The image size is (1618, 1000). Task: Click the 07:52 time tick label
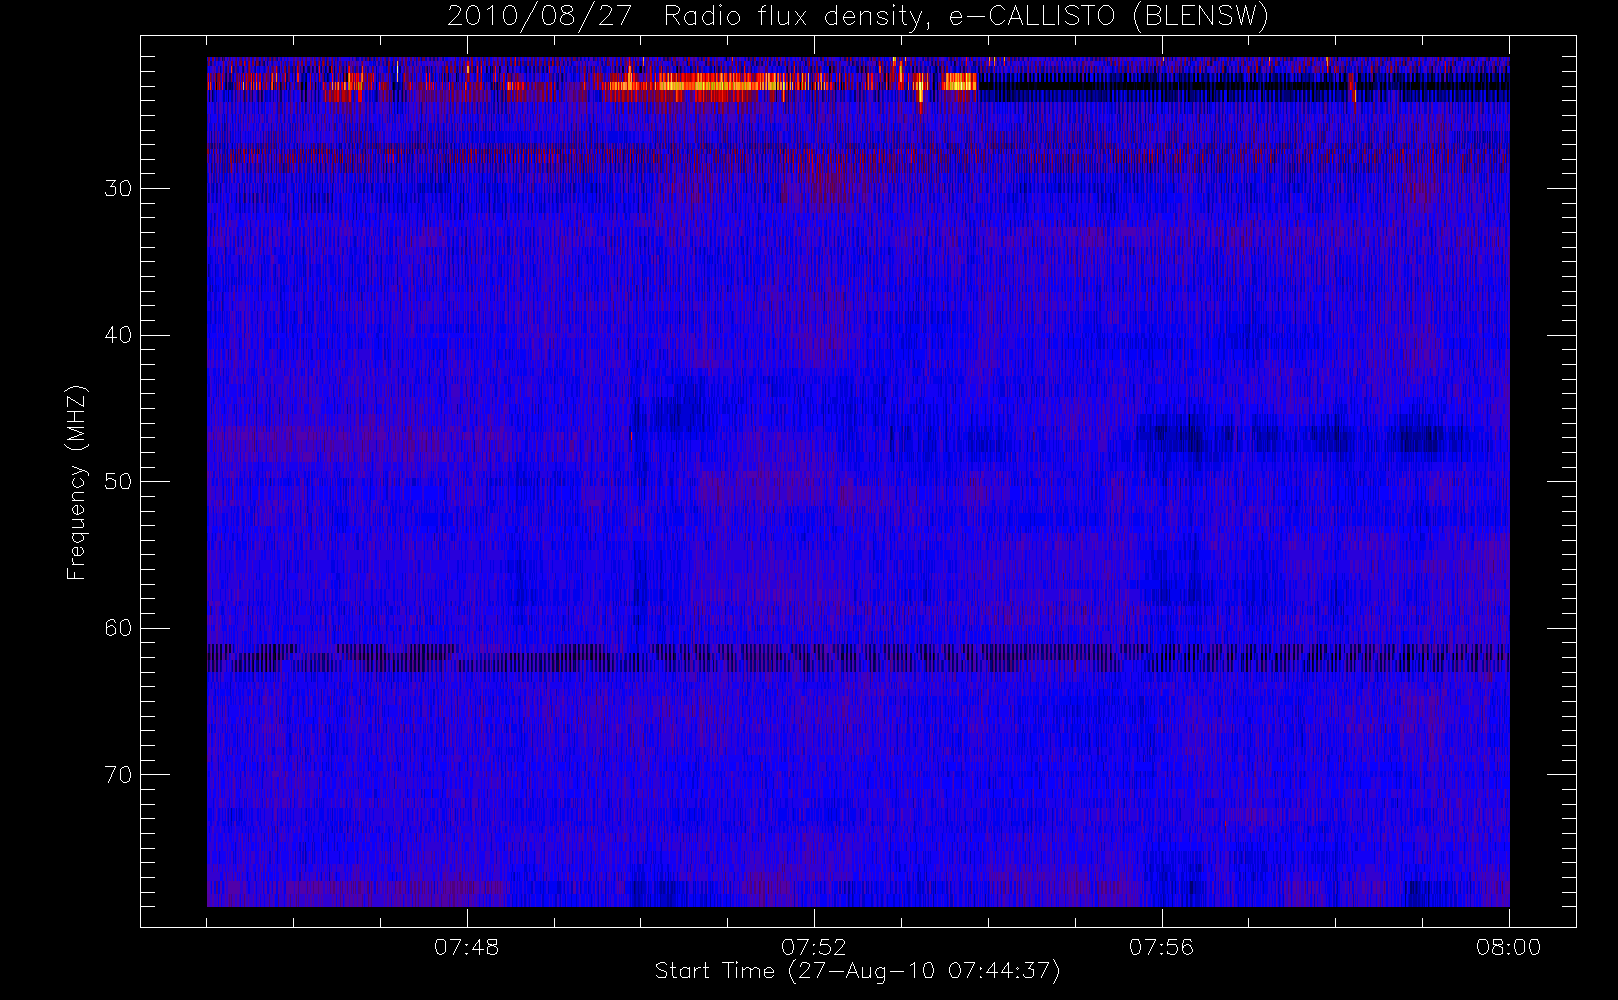(x=814, y=947)
